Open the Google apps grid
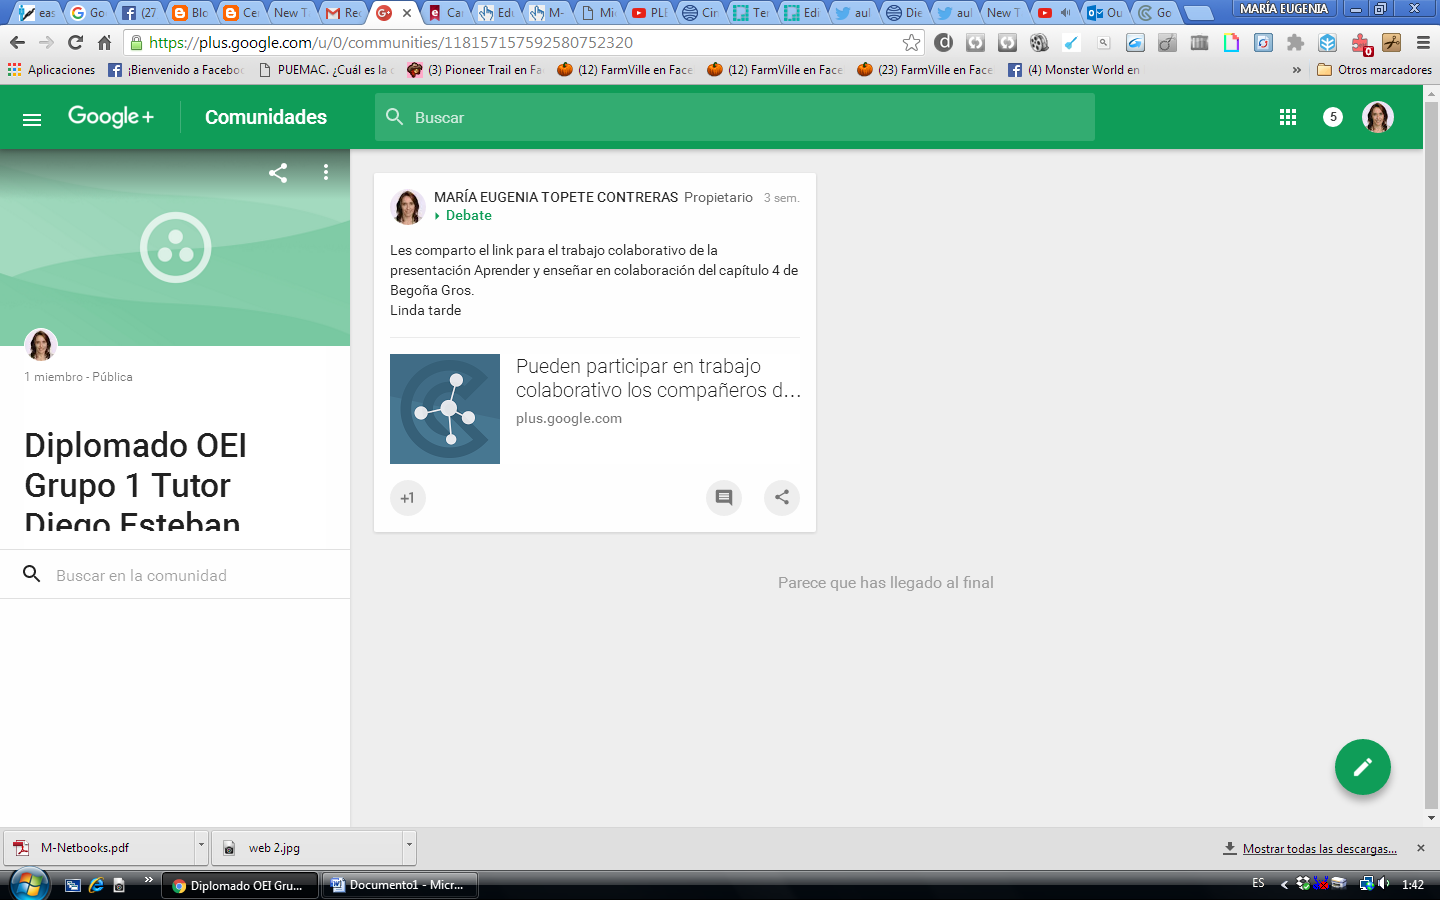 1288,117
